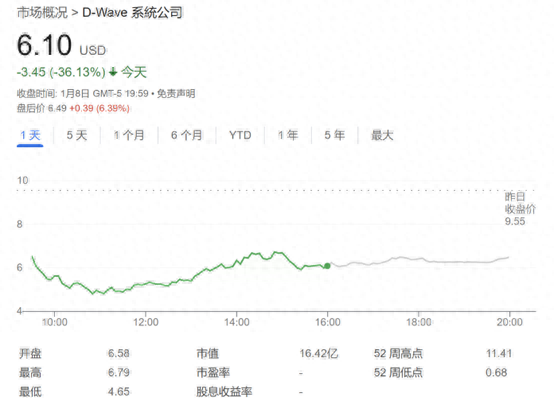The width and height of the screenshot is (554, 405).
Task: Click the 14:00 axis label
Action: pos(237,322)
